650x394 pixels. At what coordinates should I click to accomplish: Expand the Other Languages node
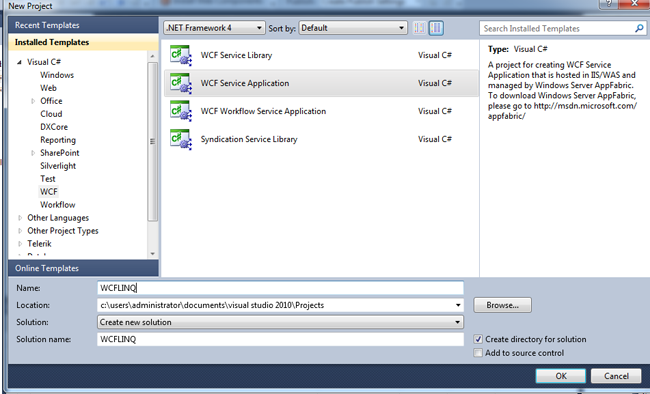(20, 218)
